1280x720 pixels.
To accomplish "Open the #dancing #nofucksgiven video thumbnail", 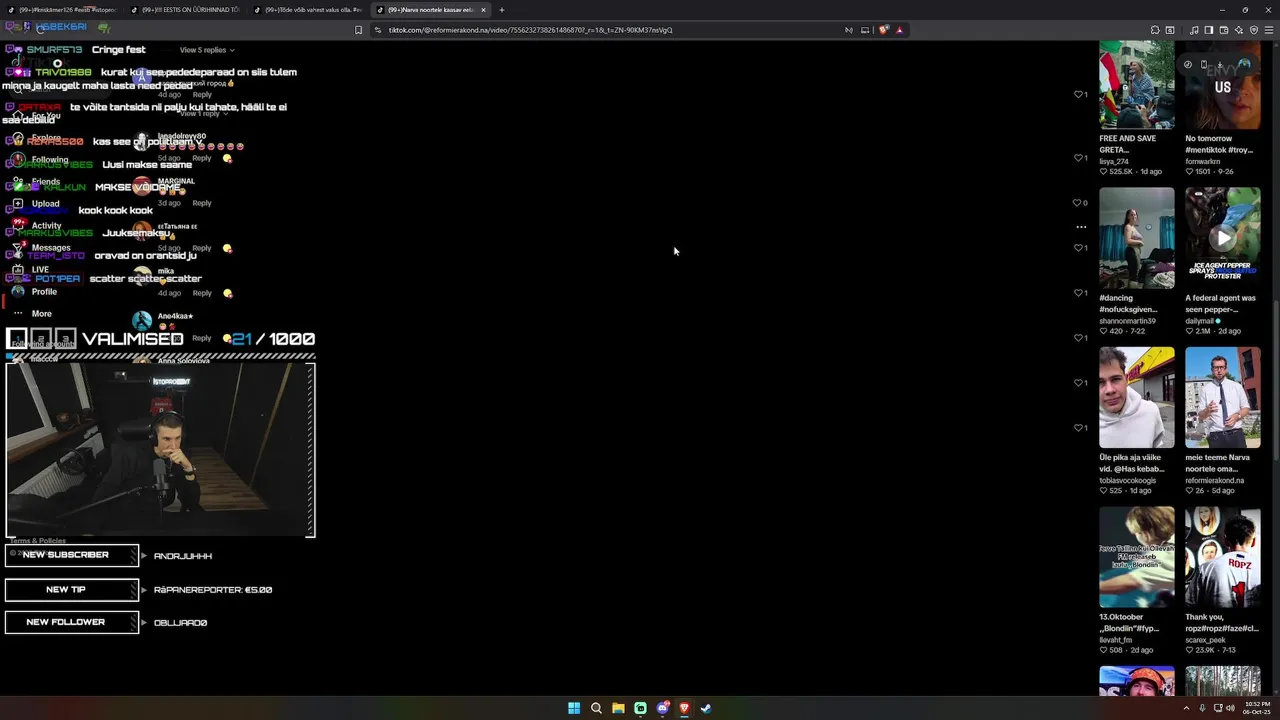I will pyautogui.click(x=1137, y=238).
